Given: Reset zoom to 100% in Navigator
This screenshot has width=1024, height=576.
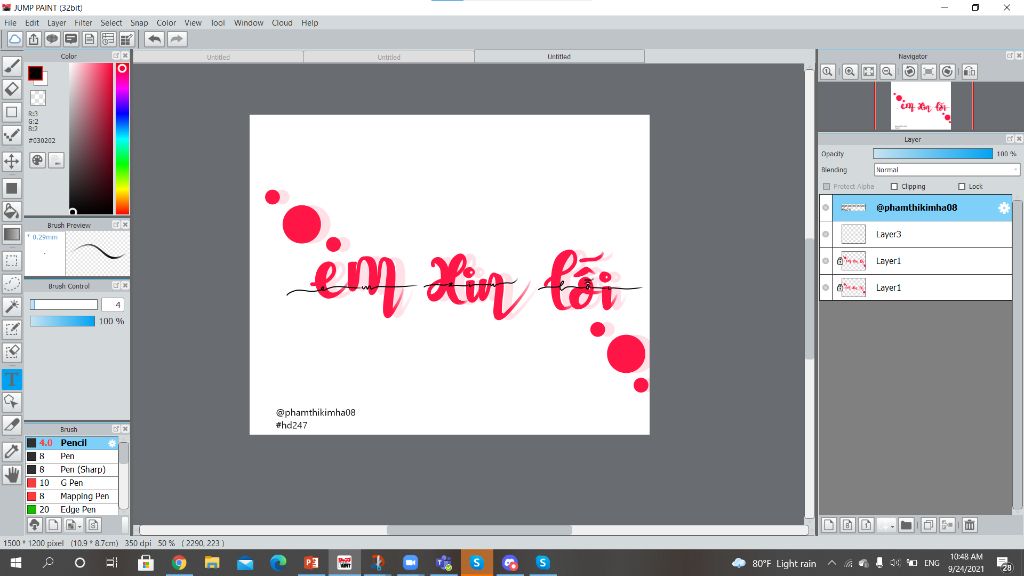Looking at the screenshot, I should point(827,72).
